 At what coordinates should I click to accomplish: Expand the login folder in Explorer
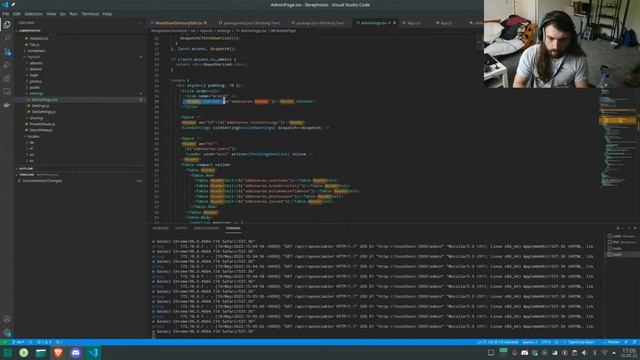point(34,75)
